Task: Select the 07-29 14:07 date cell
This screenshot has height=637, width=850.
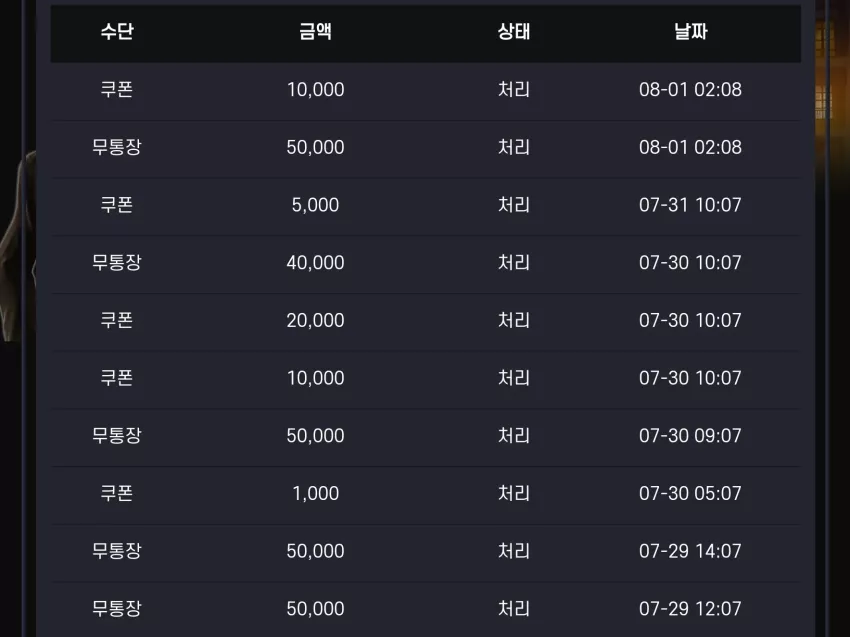Action: pyautogui.click(x=690, y=551)
